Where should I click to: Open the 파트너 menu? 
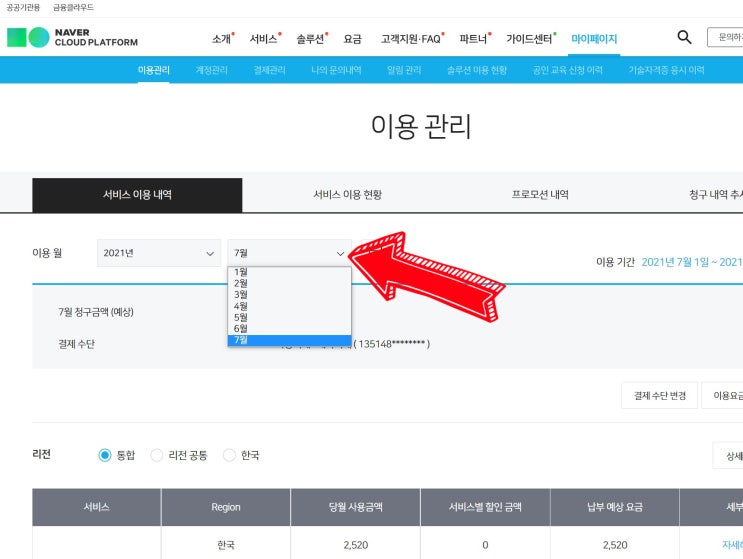tap(473, 39)
